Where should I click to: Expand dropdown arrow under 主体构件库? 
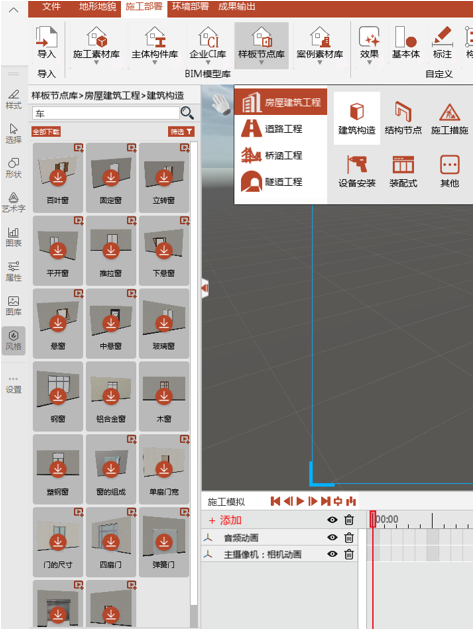point(155,63)
